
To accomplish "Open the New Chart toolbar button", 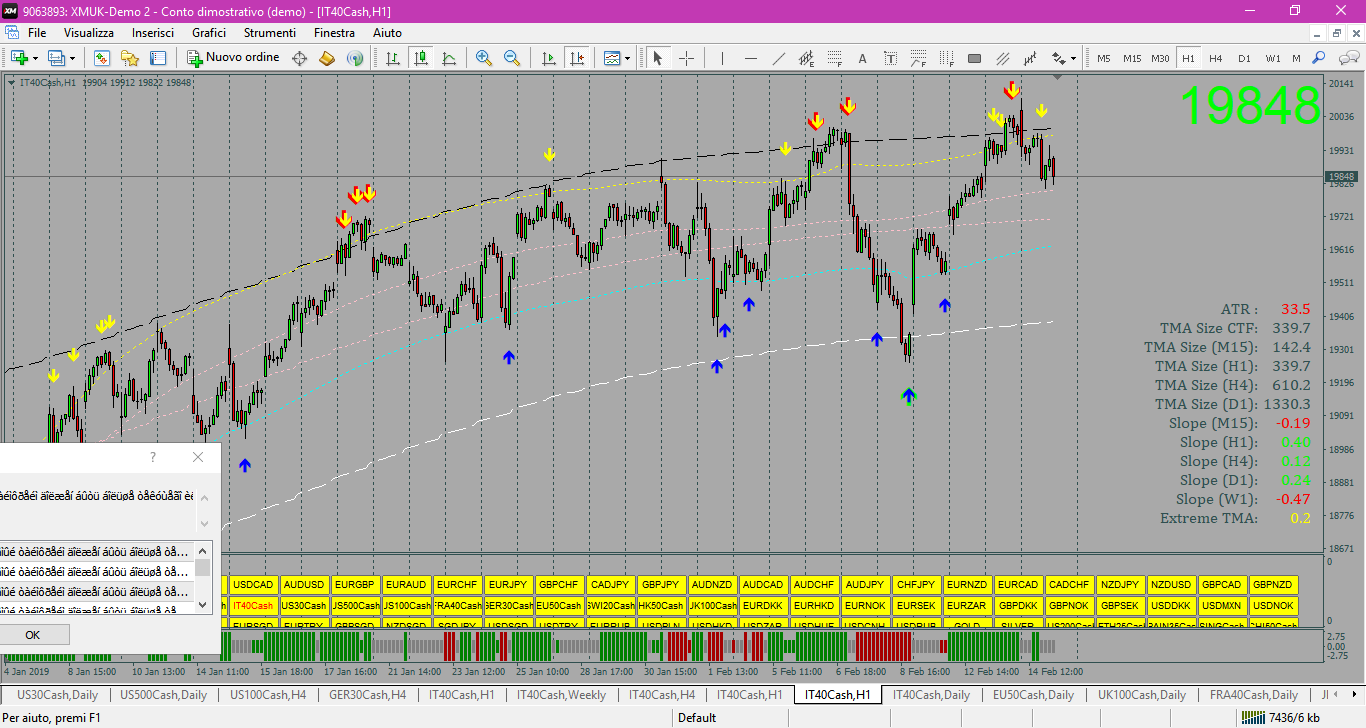I will 18,58.
